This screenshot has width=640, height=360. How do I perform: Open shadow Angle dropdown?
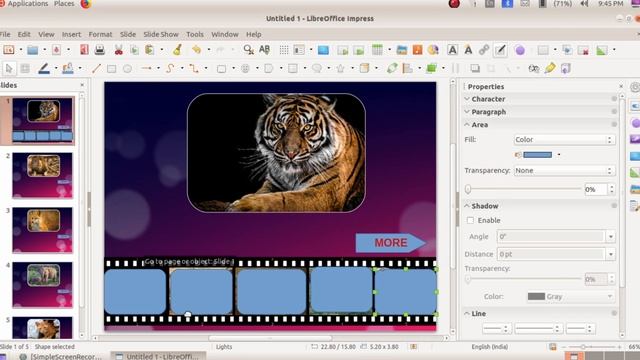coord(610,236)
